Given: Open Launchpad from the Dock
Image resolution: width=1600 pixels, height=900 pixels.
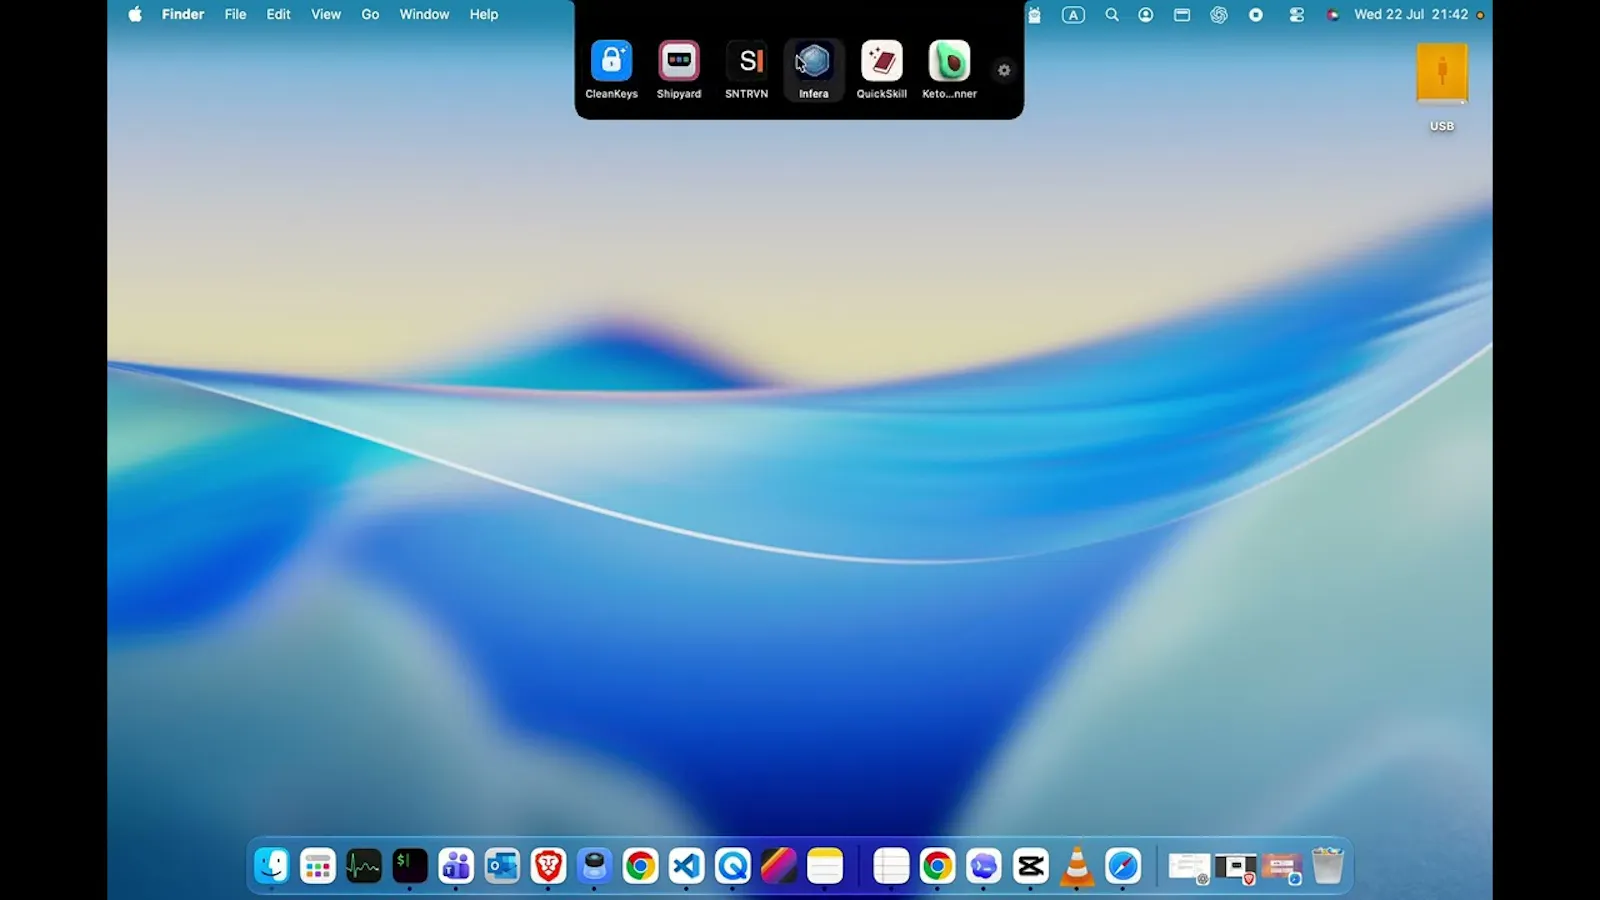Looking at the screenshot, I should tap(317, 865).
